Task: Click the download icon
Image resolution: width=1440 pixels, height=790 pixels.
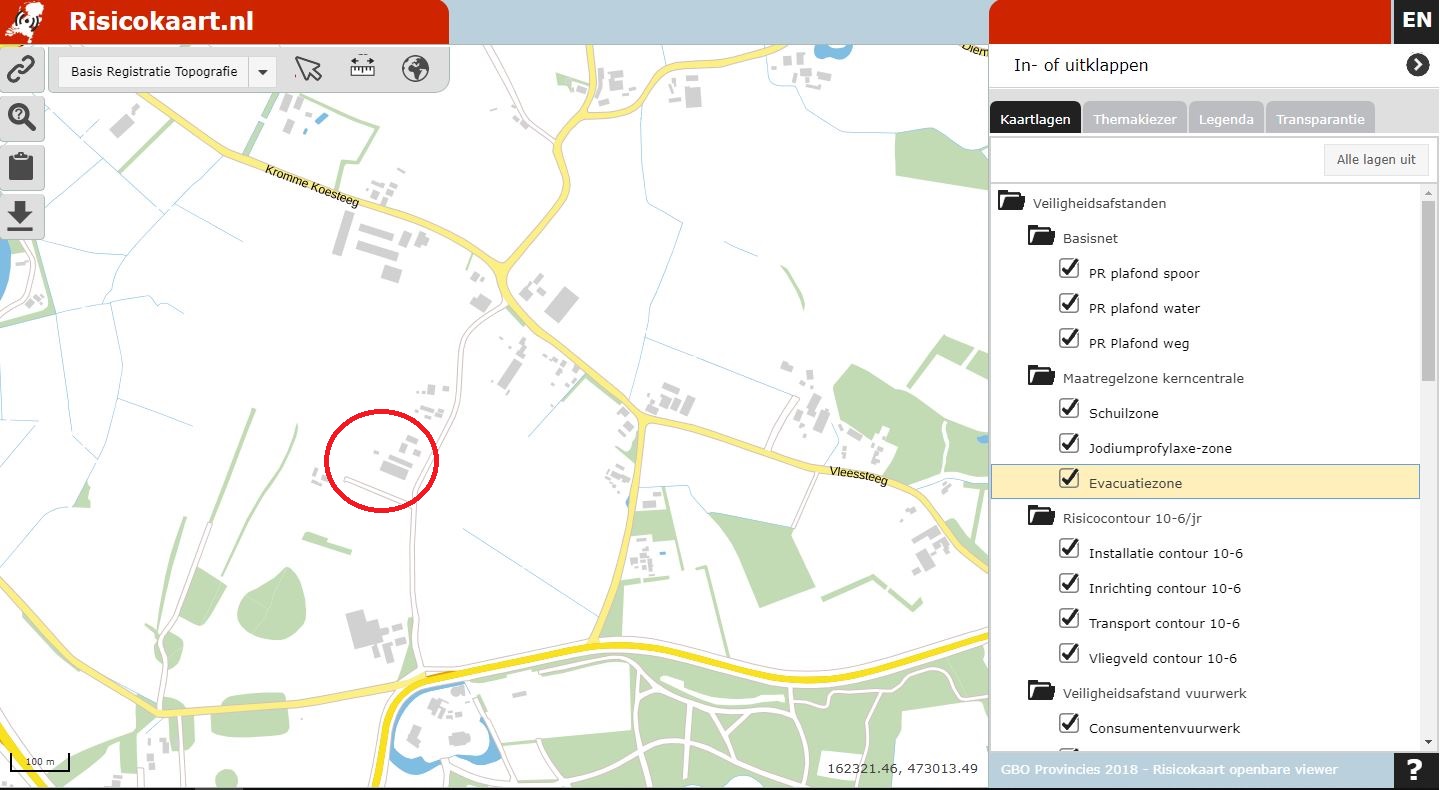Action: [x=21, y=216]
